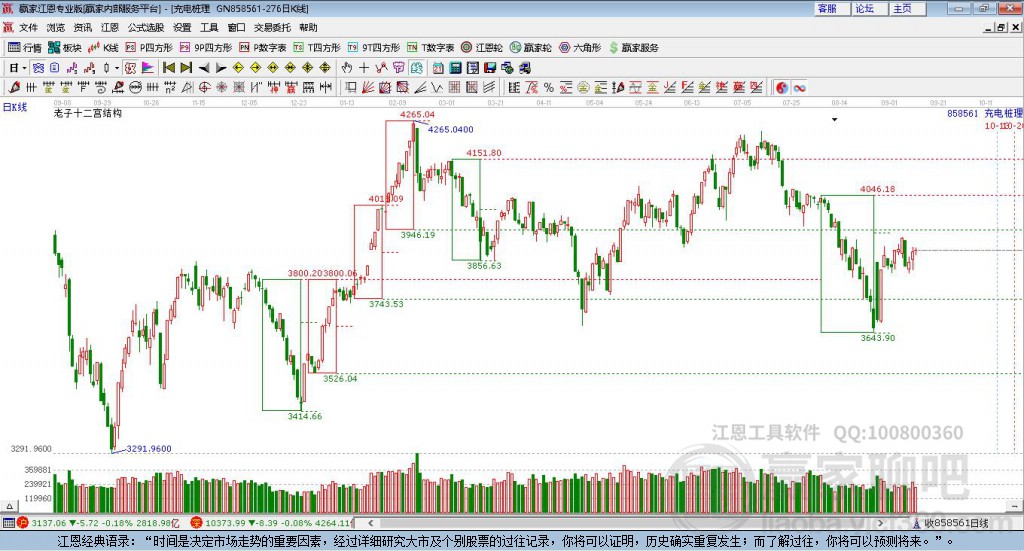Screen dimensions: 1024x551
Task: Click the yin-yang icon
Action: (782, 87)
